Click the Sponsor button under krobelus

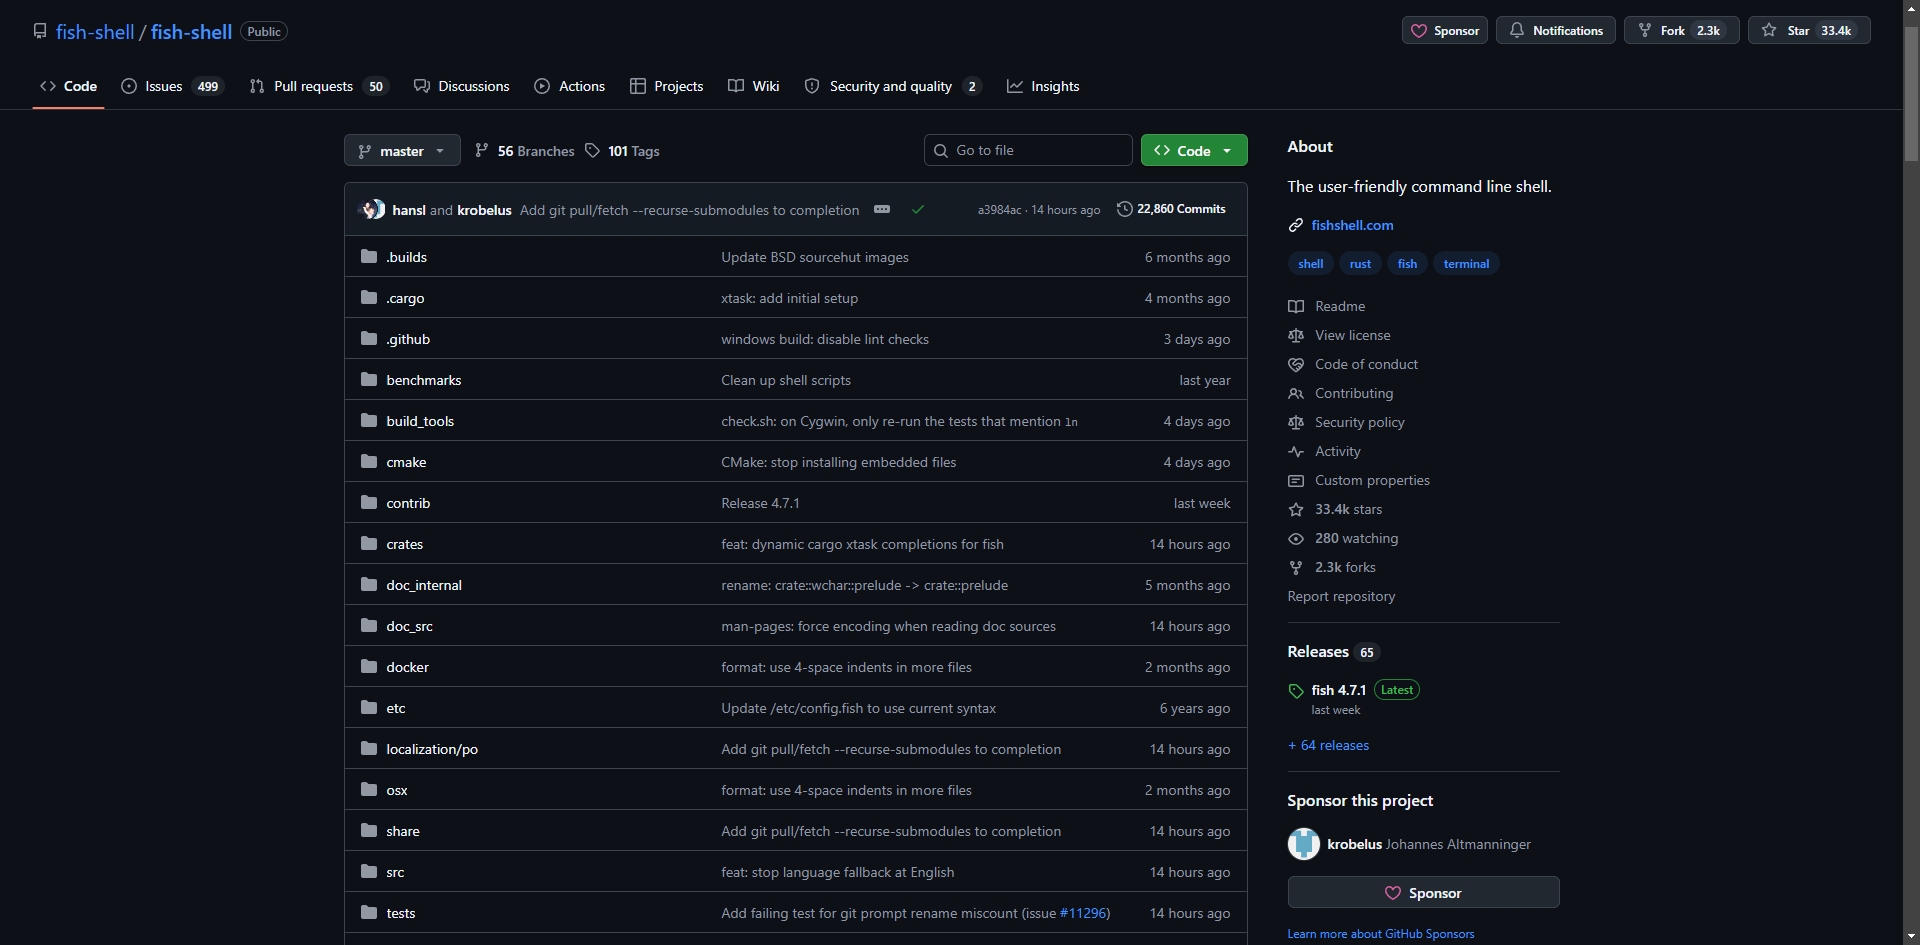[1423, 893]
